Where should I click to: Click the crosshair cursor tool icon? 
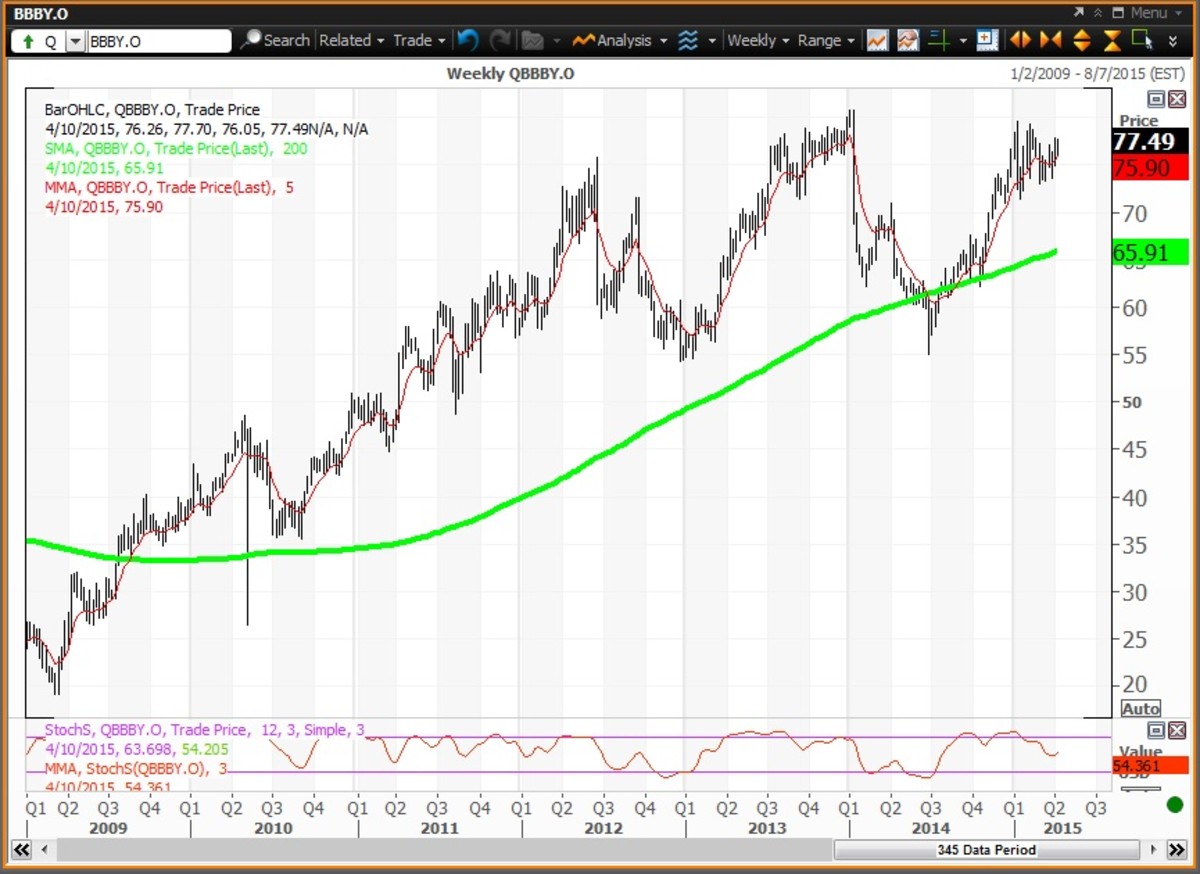[937, 41]
